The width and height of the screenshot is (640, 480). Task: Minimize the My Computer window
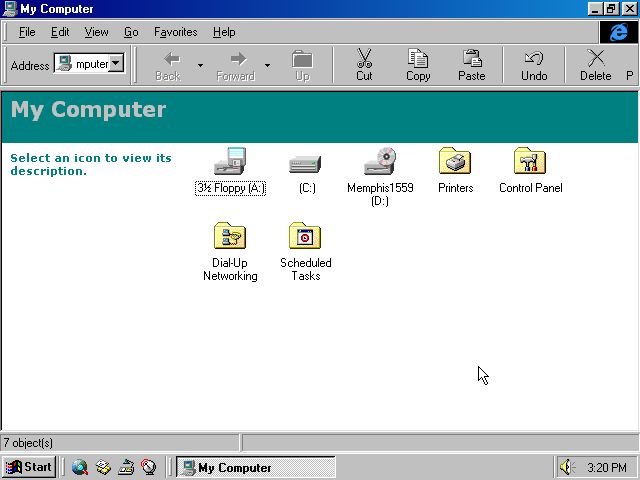(x=595, y=9)
